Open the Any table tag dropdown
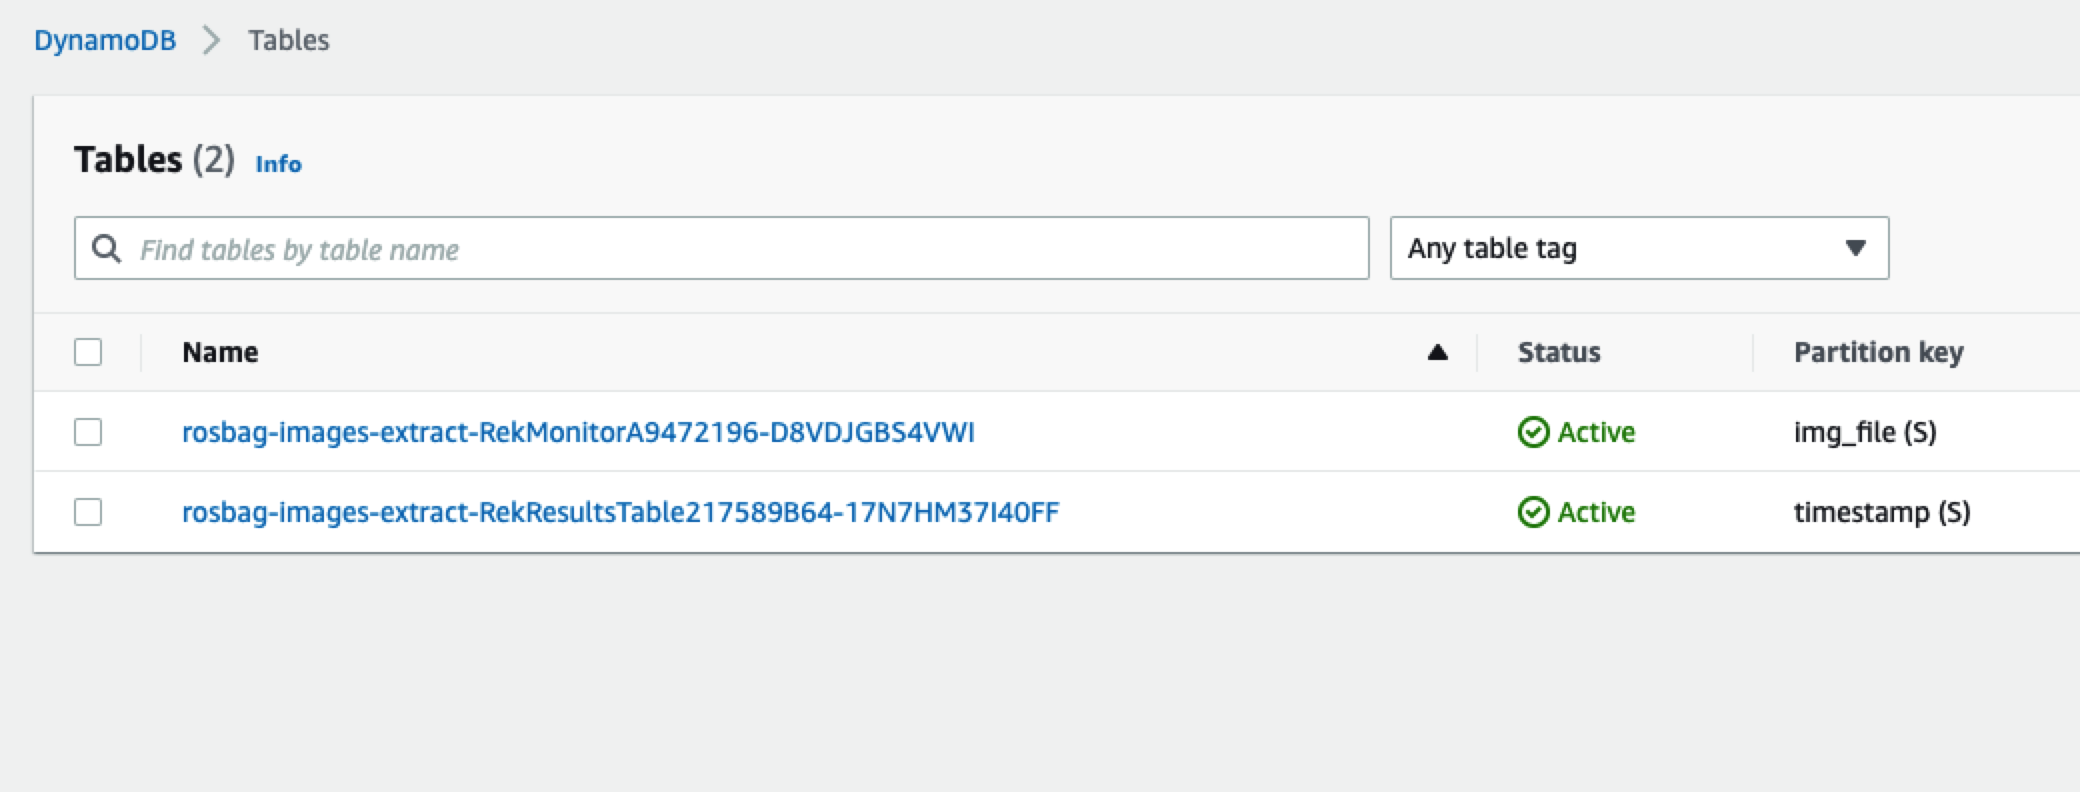This screenshot has height=792, width=2080. (1639, 248)
